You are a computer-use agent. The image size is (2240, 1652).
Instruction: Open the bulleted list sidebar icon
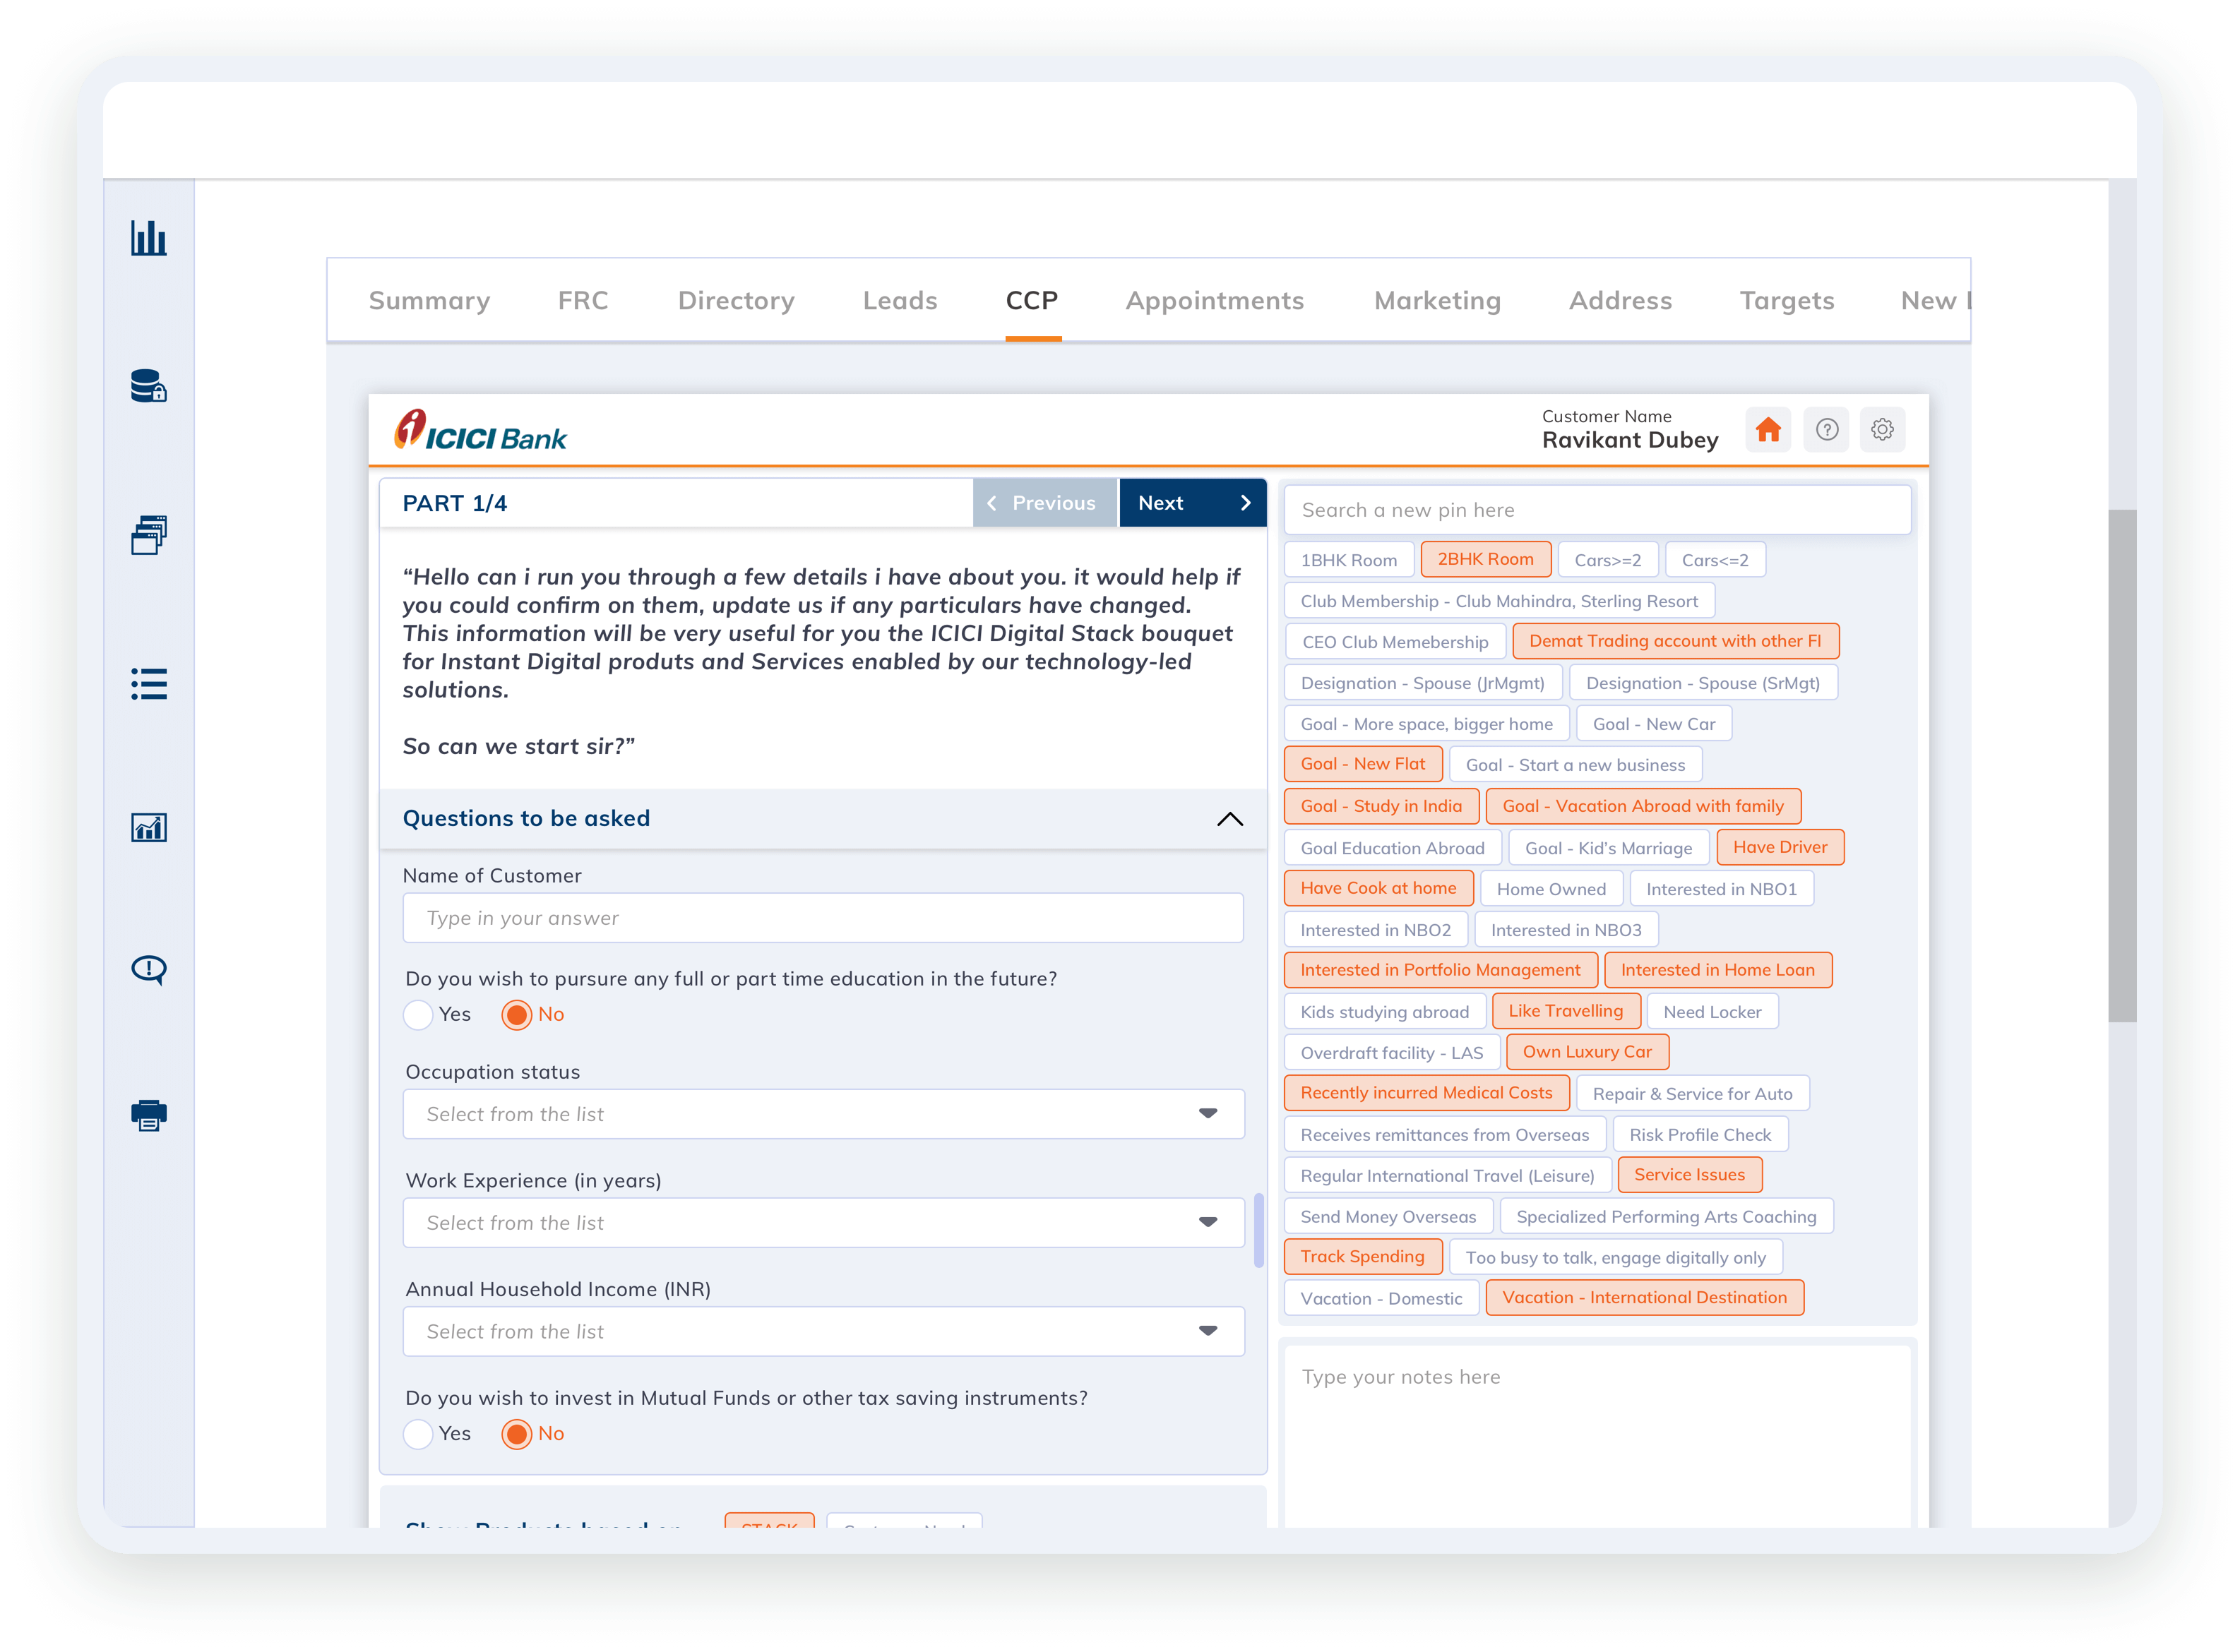pyautogui.click(x=148, y=684)
